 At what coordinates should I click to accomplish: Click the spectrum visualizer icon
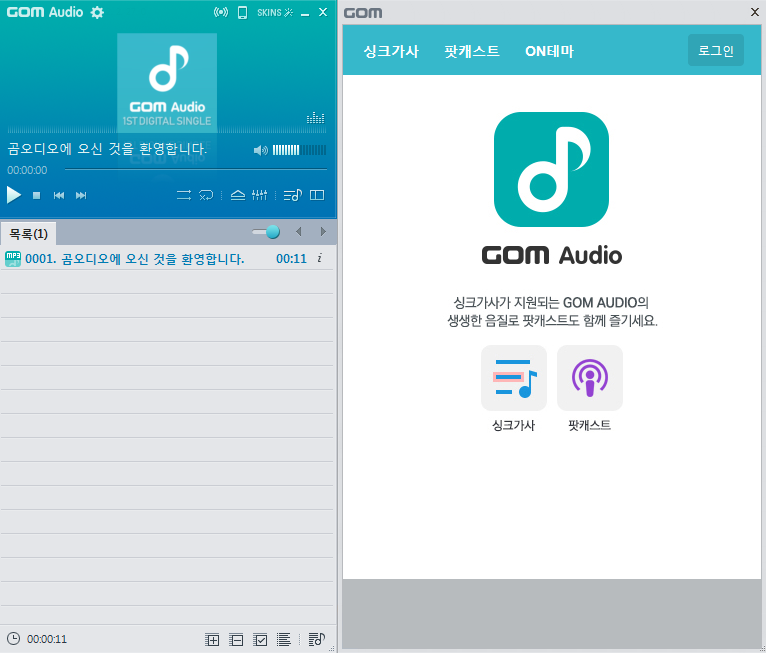click(316, 118)
